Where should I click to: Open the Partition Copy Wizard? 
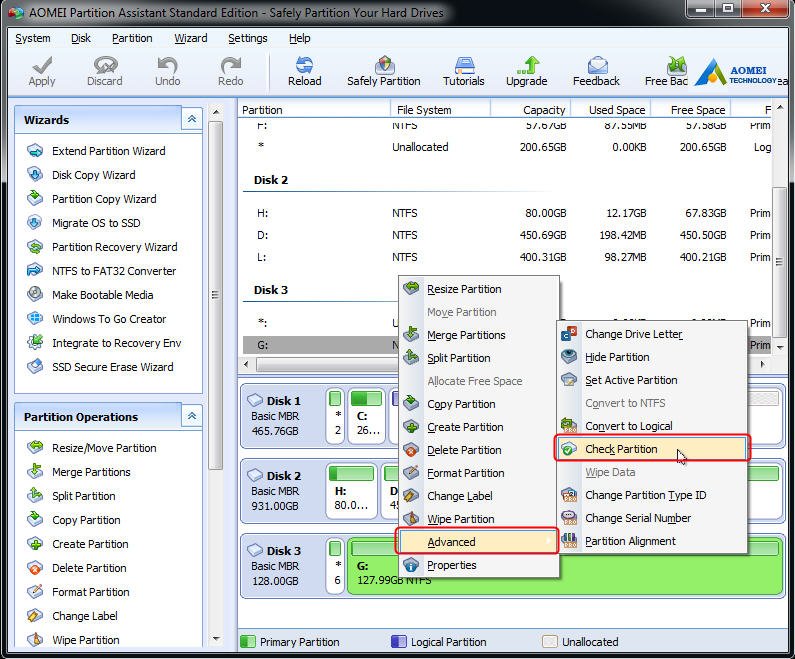pyautogui.click(x=91, y=199)
